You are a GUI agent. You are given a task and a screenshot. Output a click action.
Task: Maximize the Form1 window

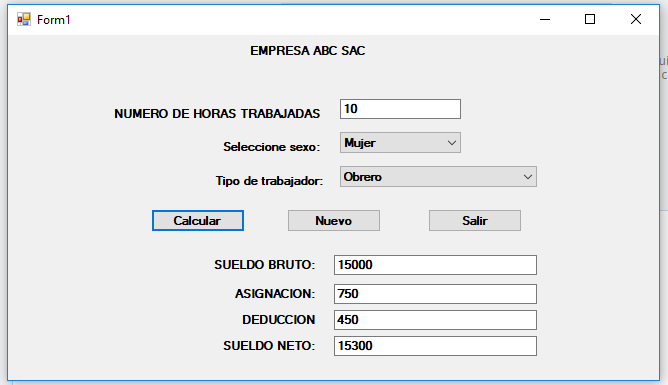coord(590,19)
